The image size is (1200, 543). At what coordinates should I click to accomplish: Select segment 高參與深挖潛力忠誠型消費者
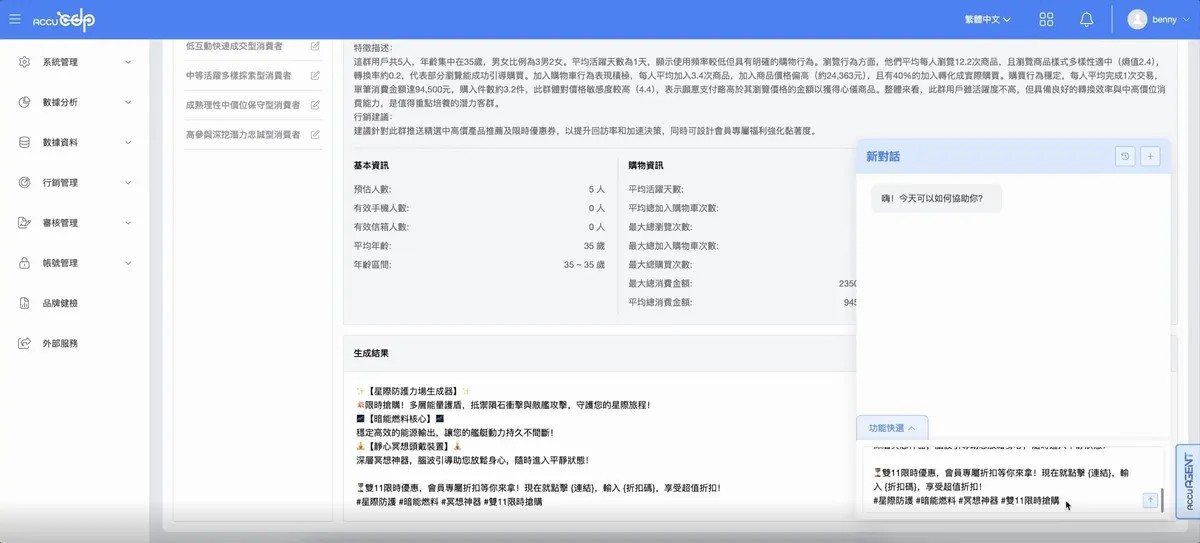(243, 134)
